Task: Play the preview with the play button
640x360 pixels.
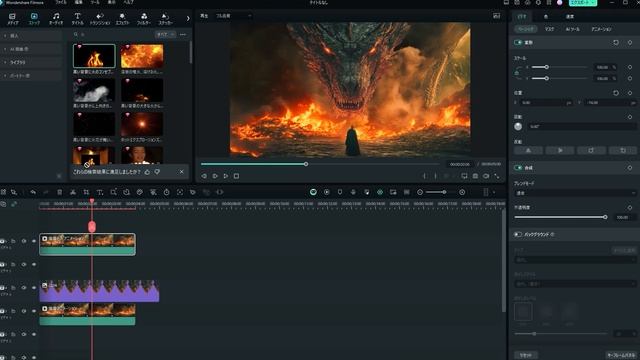Action: click(x=226, y=176)
